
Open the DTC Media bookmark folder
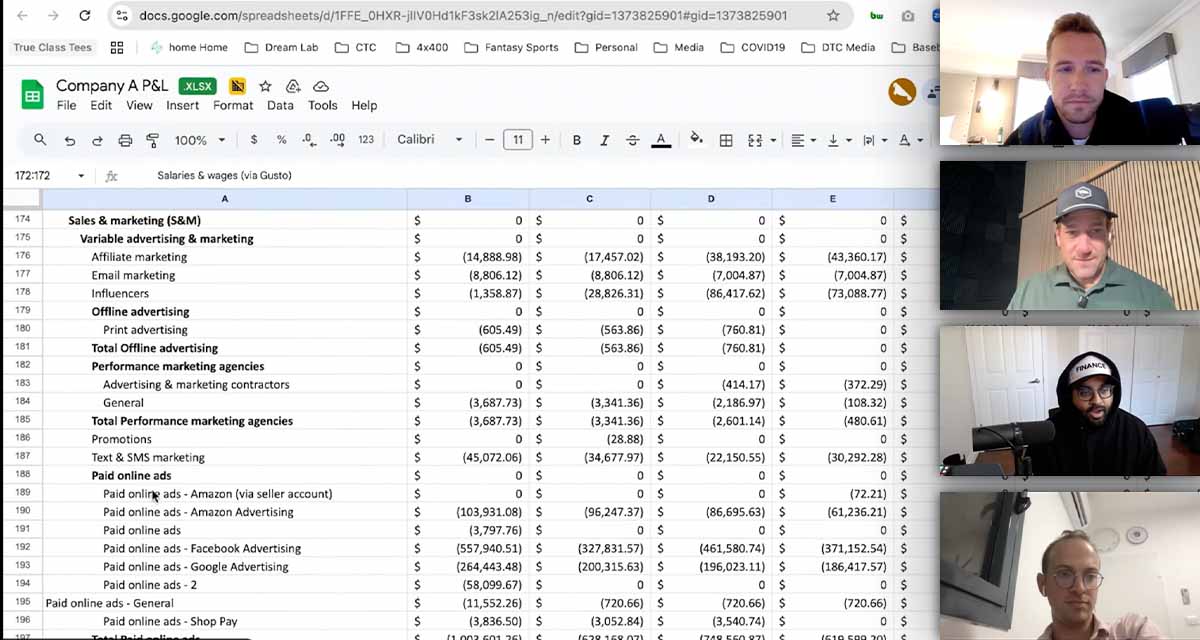click(x=837, y=47)
